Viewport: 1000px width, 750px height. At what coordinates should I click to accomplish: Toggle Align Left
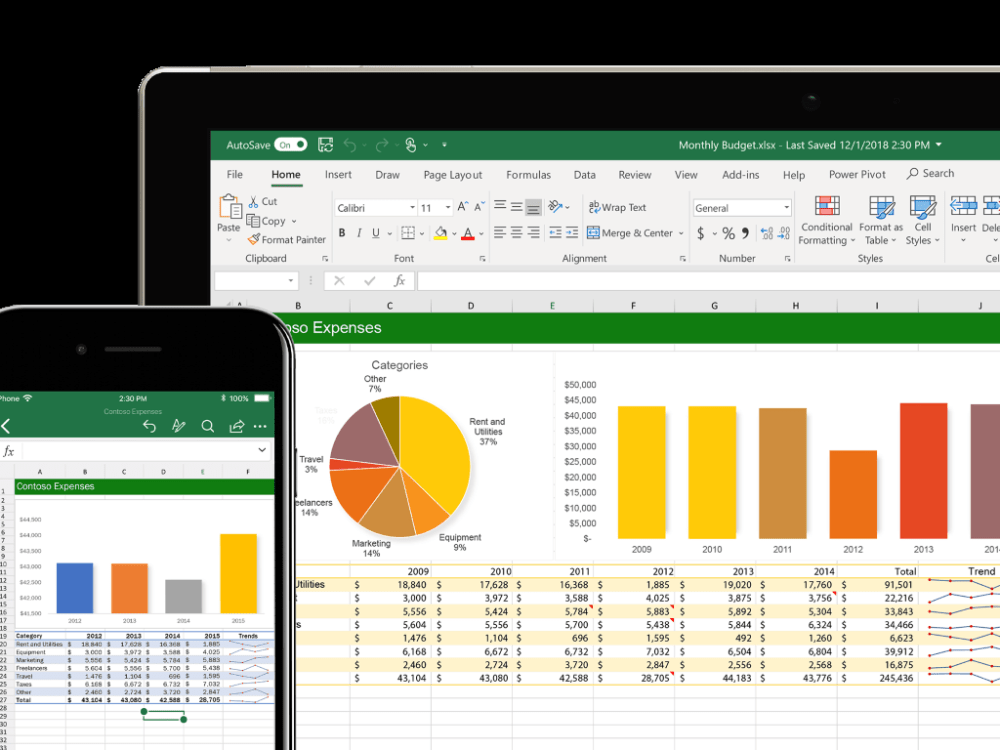(500, 233)
